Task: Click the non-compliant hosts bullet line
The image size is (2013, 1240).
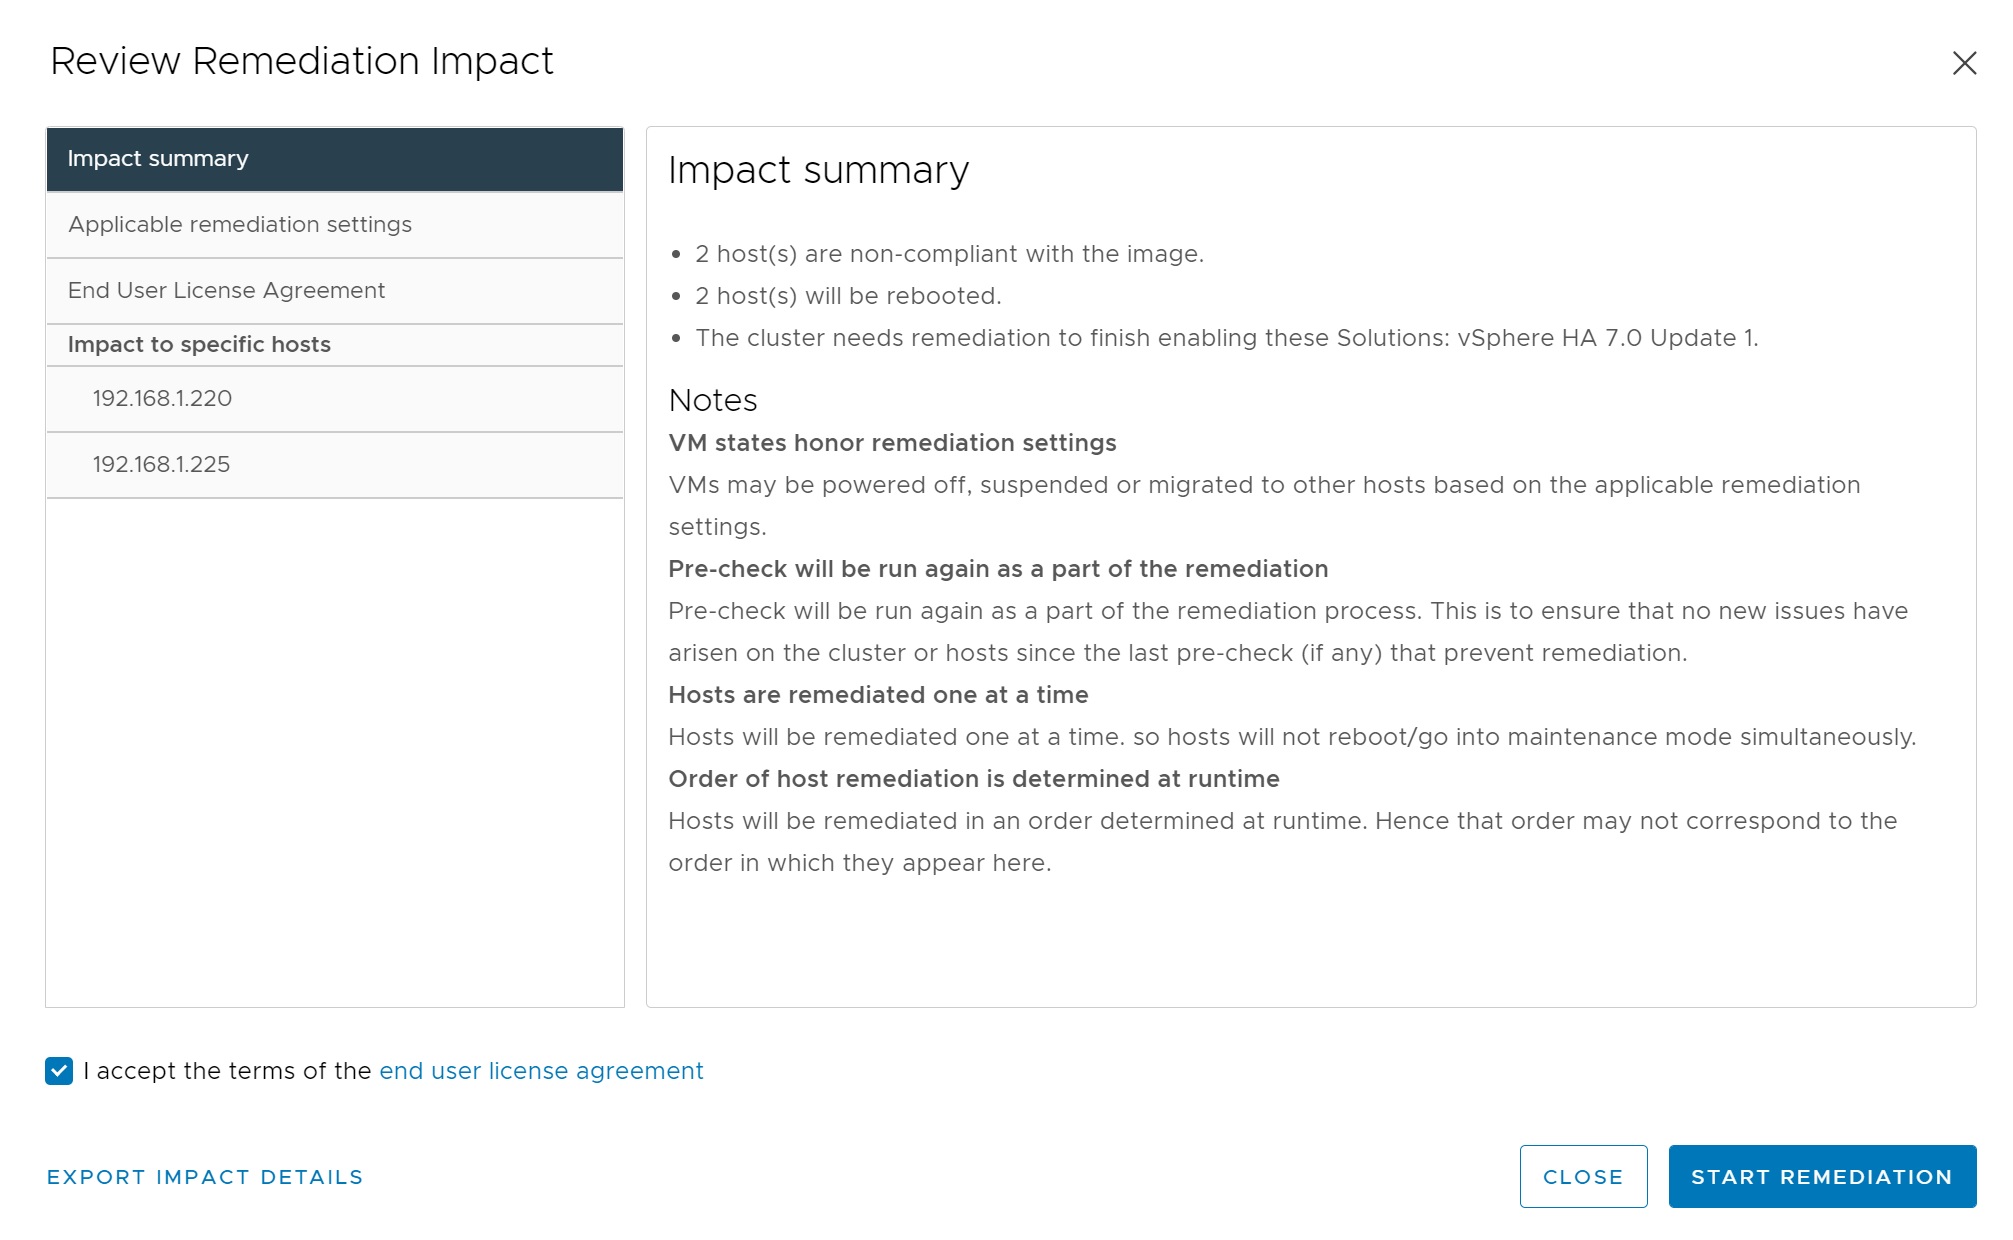Action: point(949,254)
